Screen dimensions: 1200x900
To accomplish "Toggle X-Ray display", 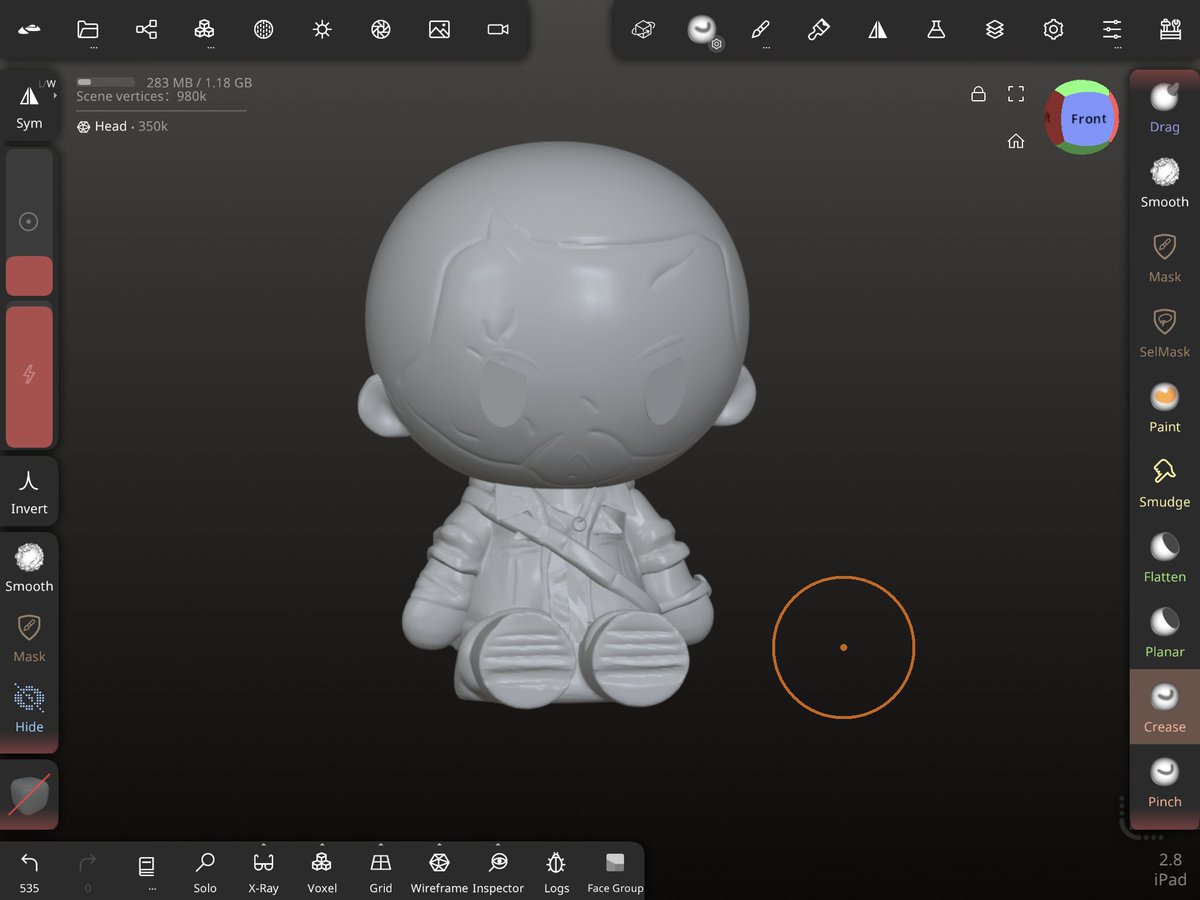I will [263, 871].
